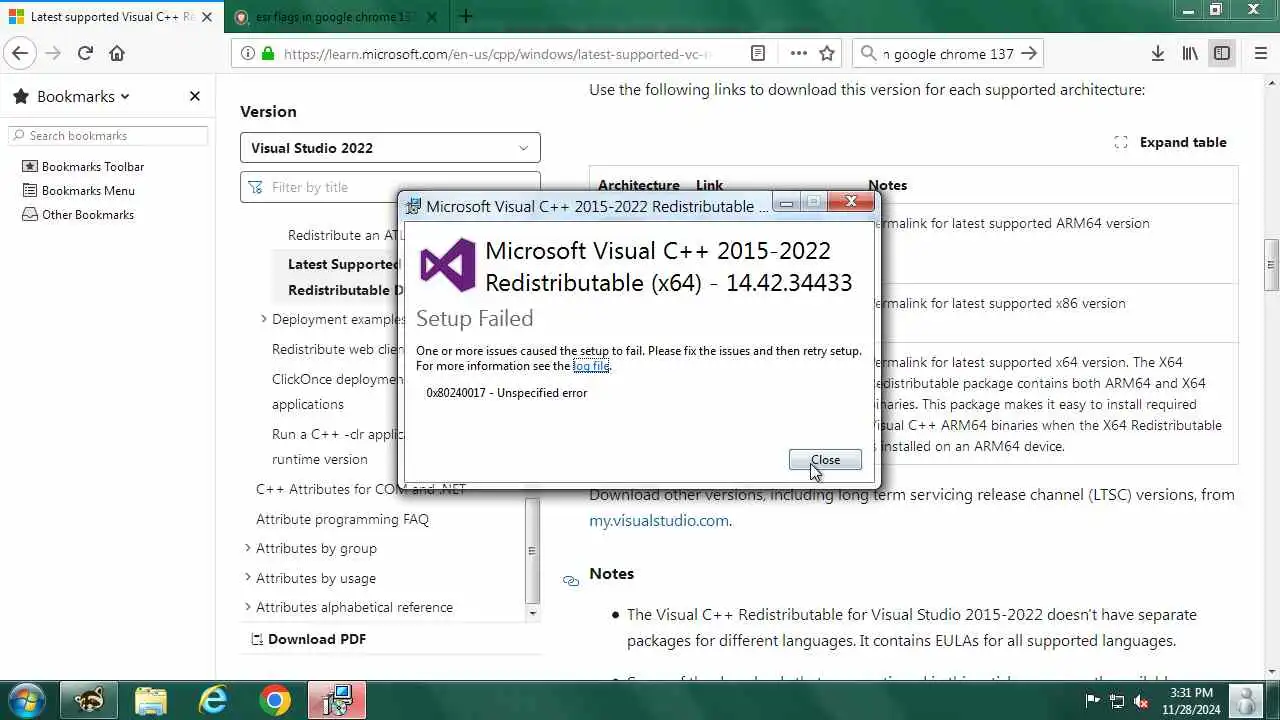Open the Bookmarks sidebar switcher dropdown
The width and height of the screenshot is (1280, 720).
point(84,97)
